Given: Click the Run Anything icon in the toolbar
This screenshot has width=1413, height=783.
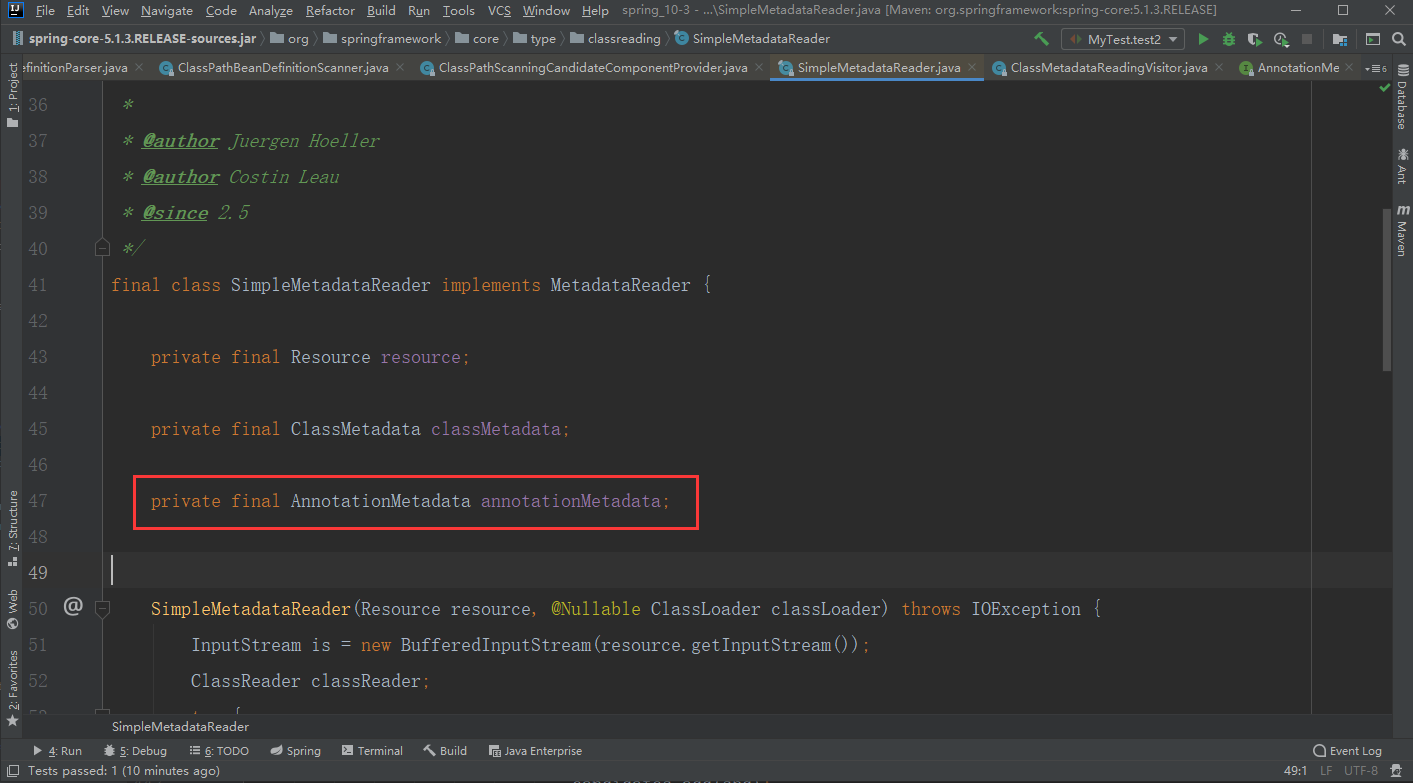Looking at the screenshot, I should [x=1372, y=39].
